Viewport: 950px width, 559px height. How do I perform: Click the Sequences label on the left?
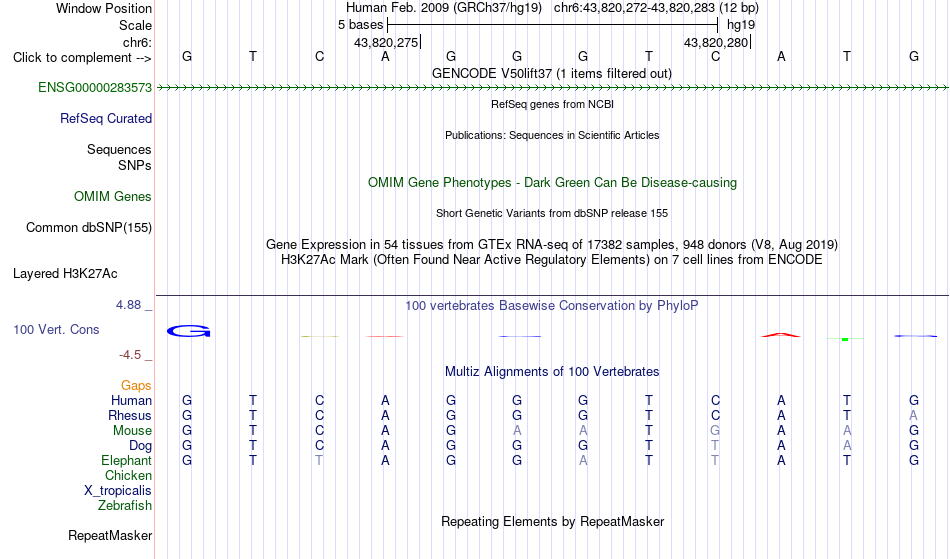click(119, 149)
